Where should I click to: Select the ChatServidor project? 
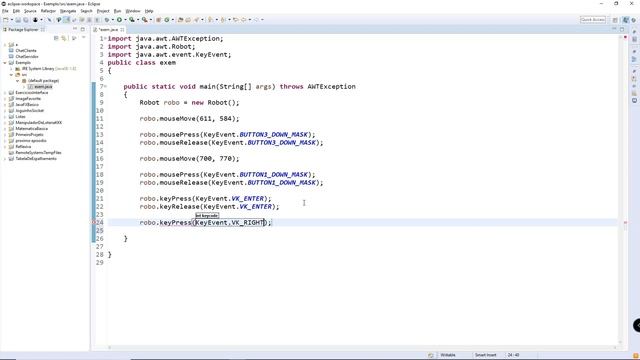pos(27,57)
